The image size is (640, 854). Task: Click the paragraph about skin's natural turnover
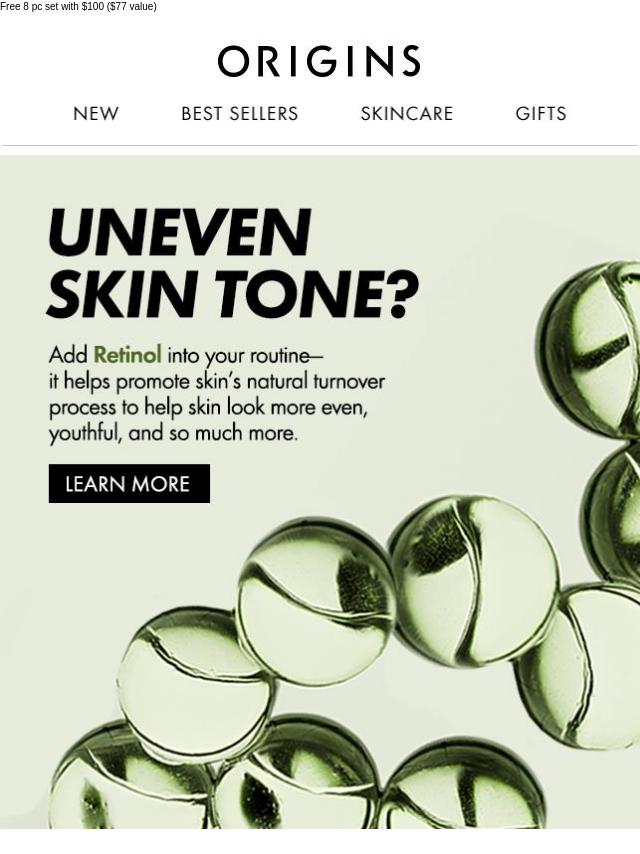tap(217, 394)
